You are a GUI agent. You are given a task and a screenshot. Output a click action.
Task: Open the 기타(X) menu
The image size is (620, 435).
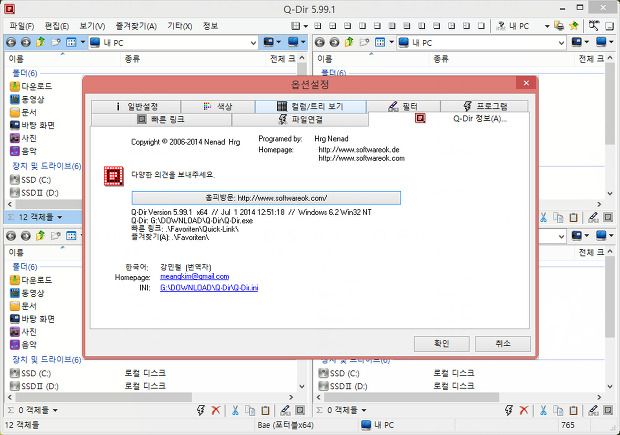tap(180, 26)
